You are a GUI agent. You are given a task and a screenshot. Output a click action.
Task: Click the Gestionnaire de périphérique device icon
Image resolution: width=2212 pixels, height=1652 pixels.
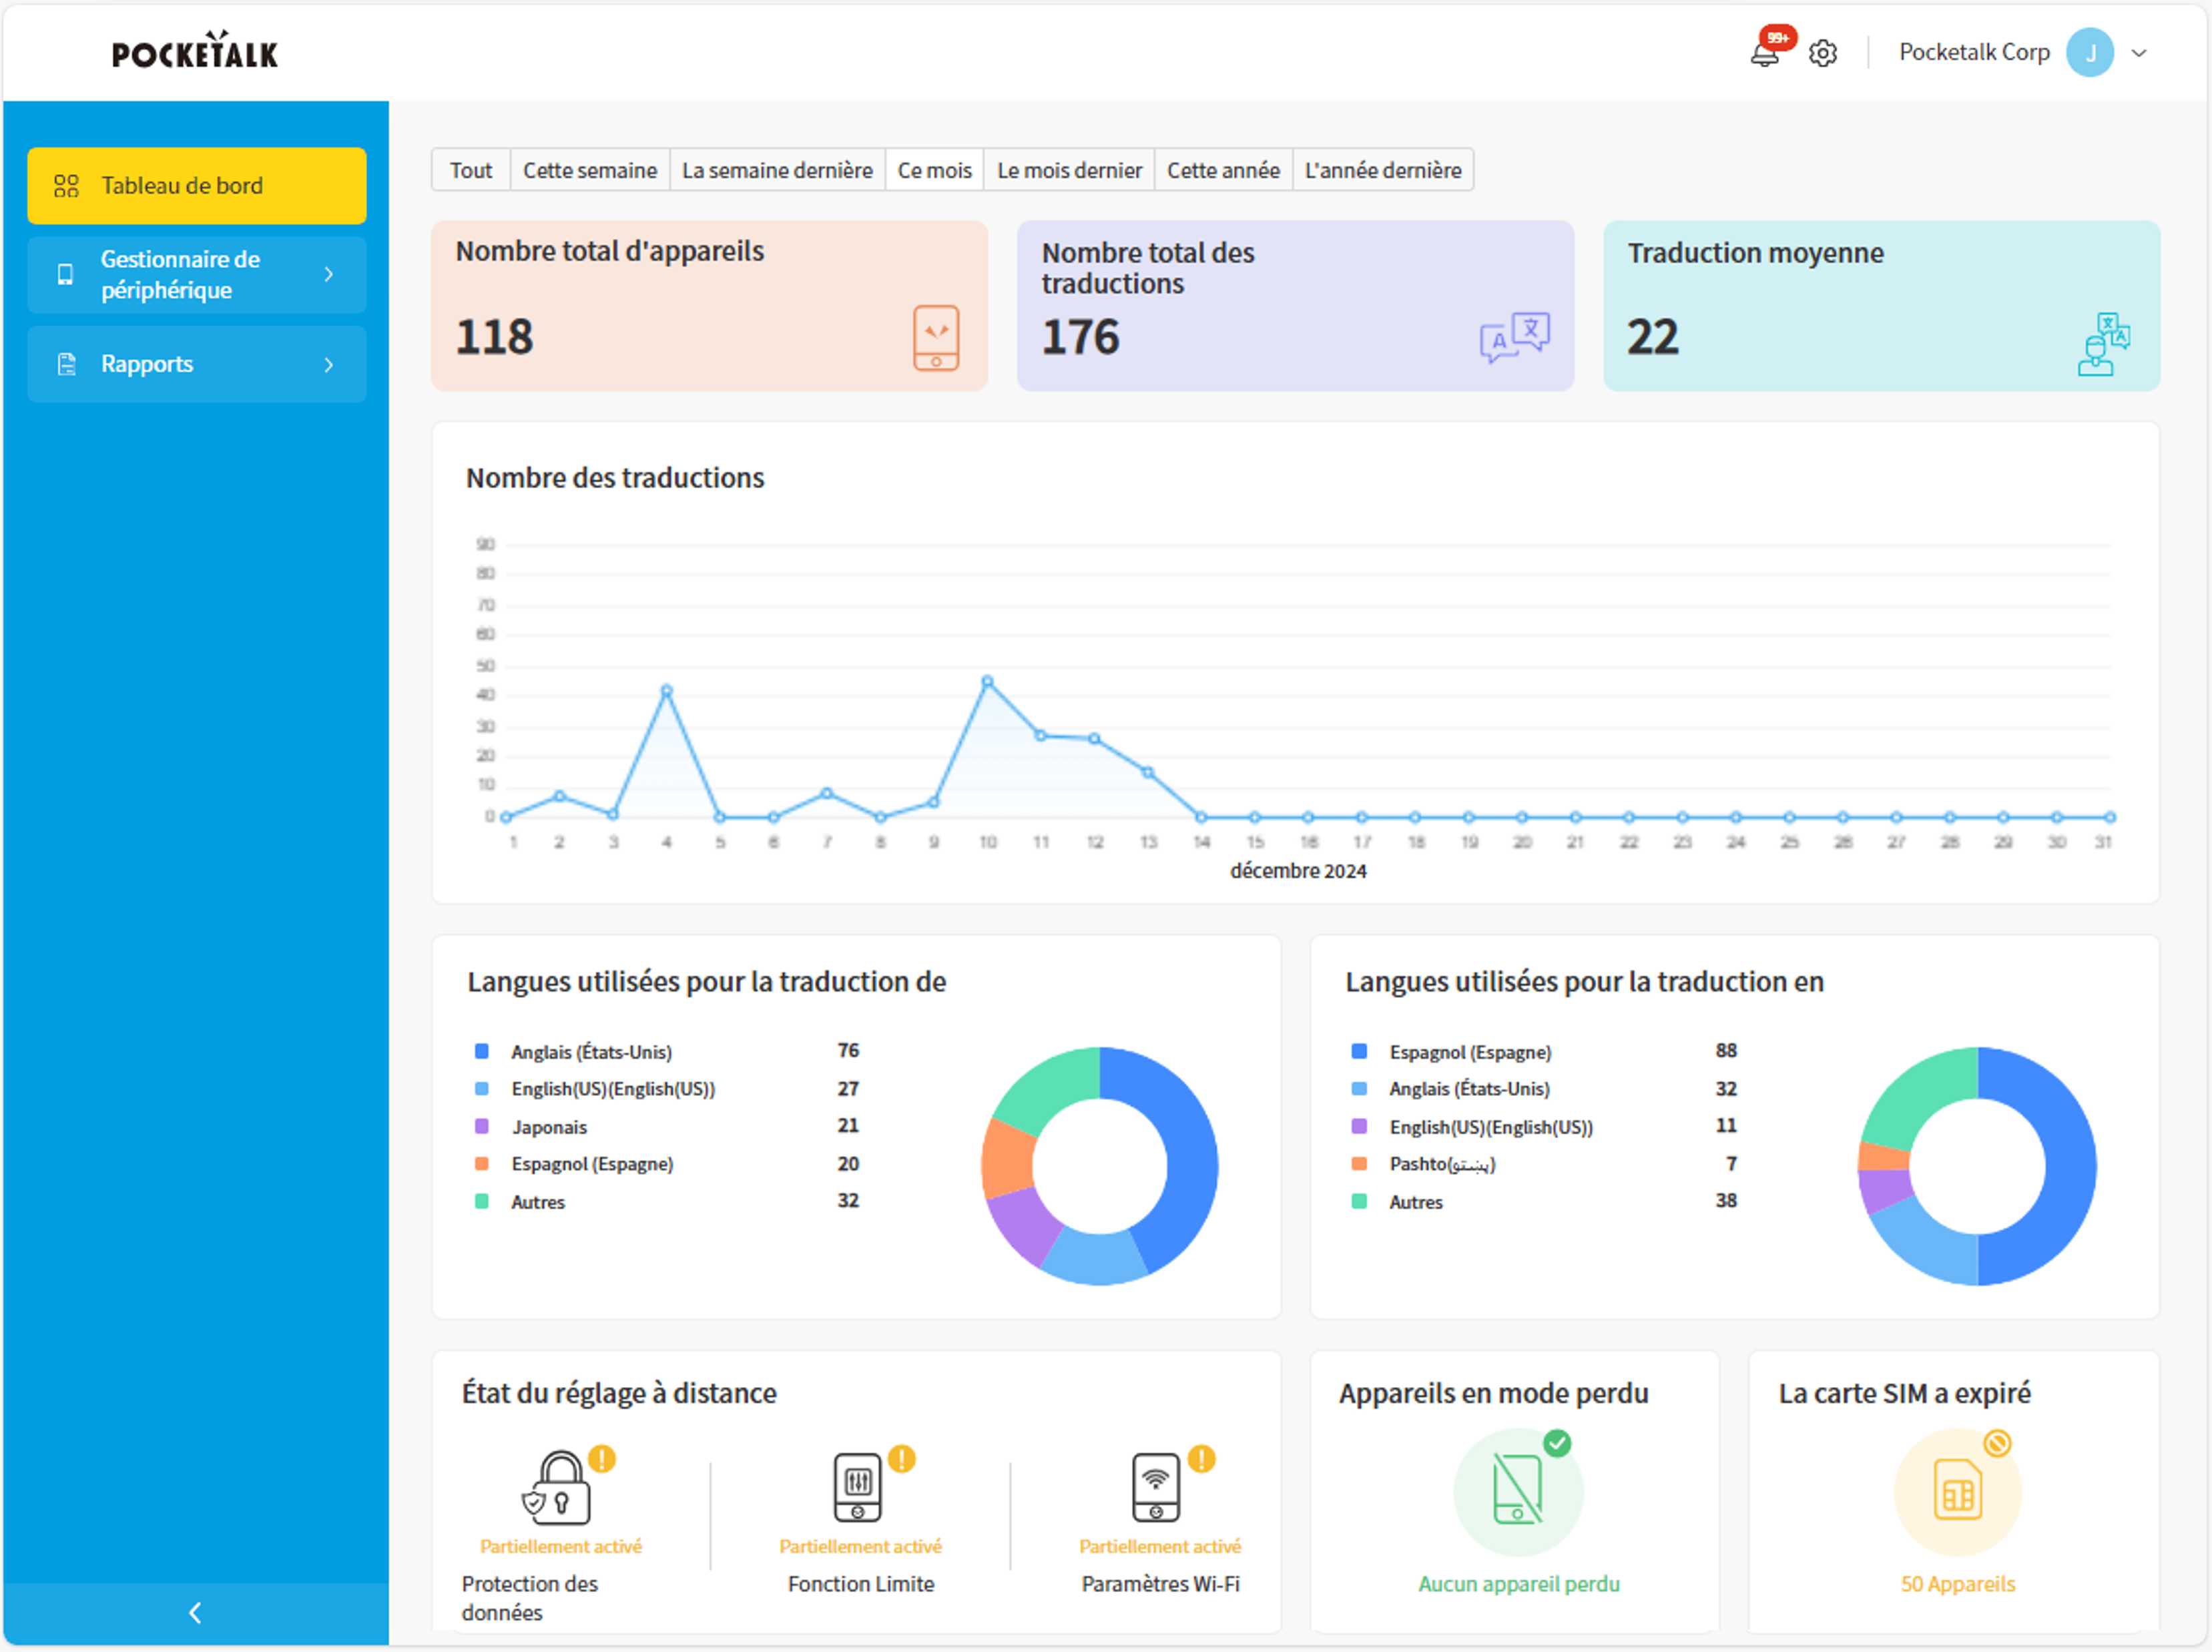click(x=65, y=275)
